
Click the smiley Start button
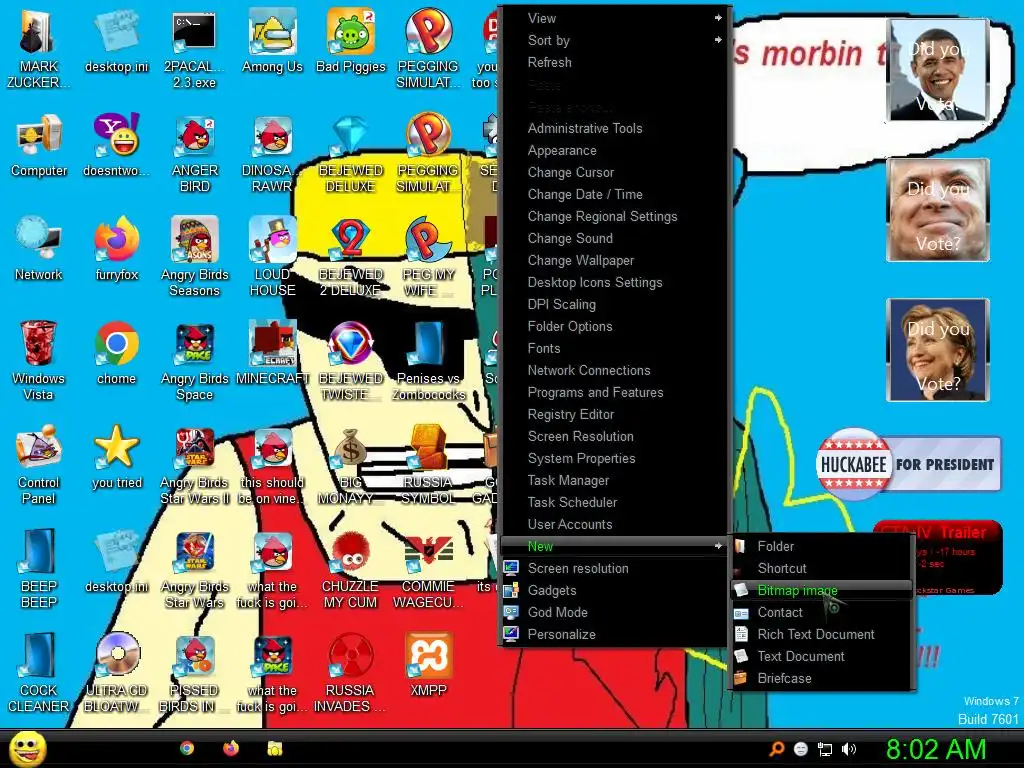(27, 748)
